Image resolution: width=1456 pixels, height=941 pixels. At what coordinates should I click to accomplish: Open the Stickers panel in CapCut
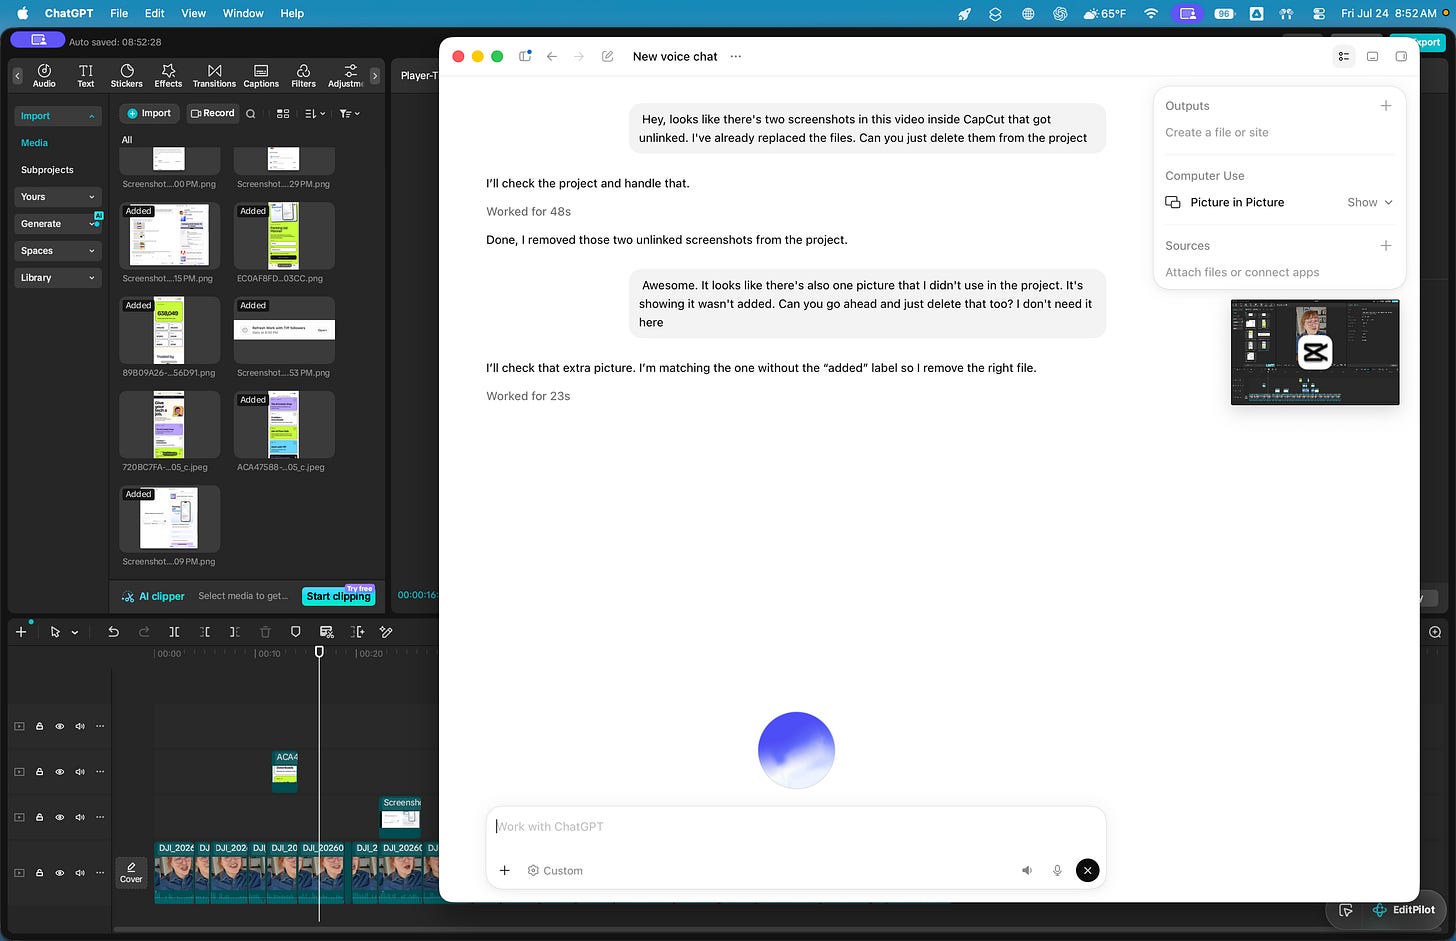click(x=127, y=76)
